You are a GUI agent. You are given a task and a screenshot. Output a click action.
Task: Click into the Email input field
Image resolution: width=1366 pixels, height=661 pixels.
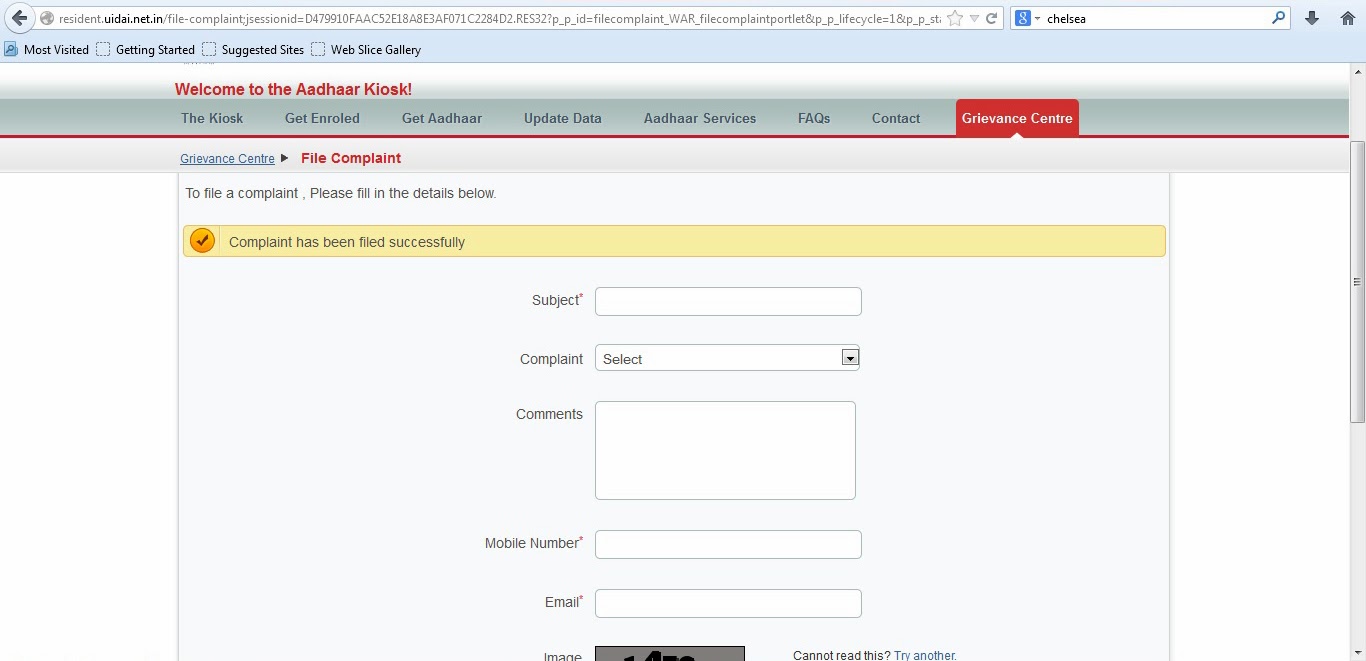pos(728,603)
